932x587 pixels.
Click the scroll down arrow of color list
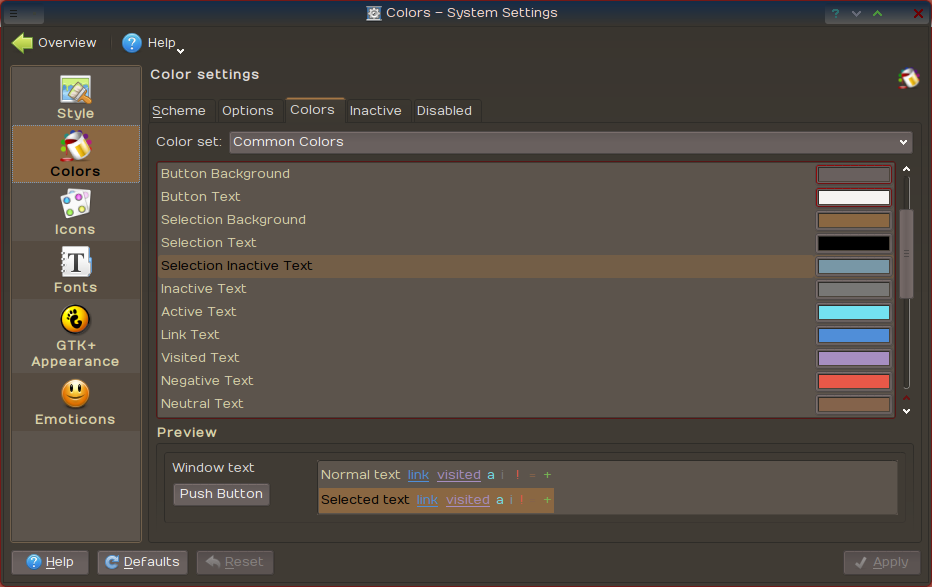(x=906, y=411)
